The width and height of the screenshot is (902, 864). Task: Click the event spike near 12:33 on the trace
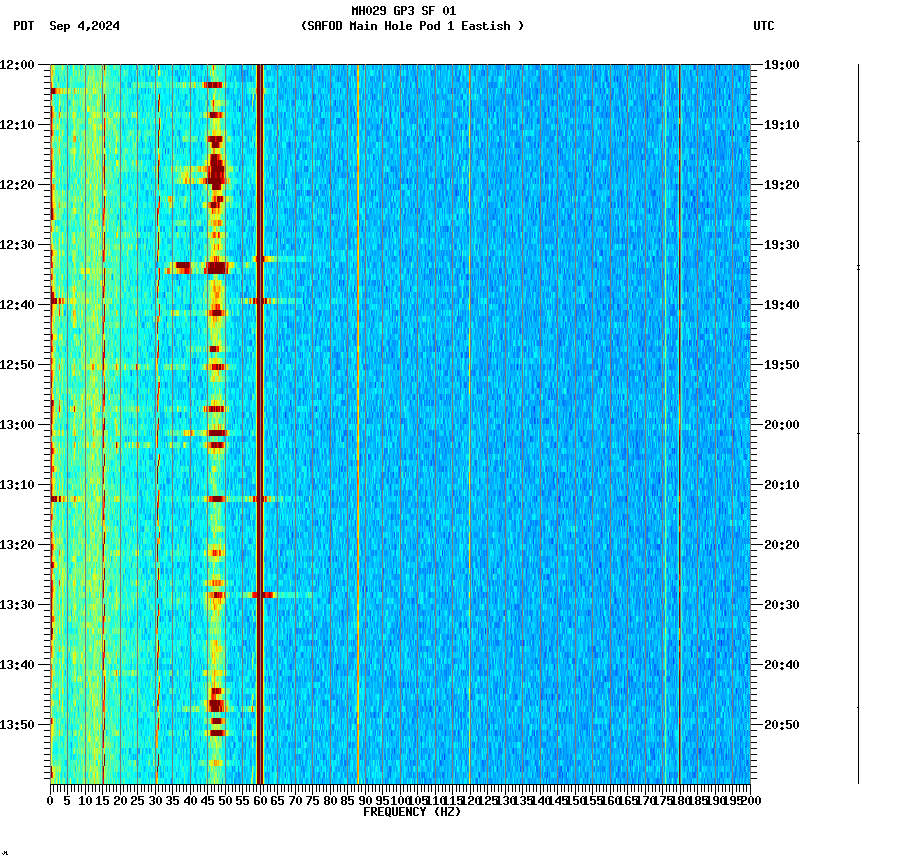click(858, 267)
